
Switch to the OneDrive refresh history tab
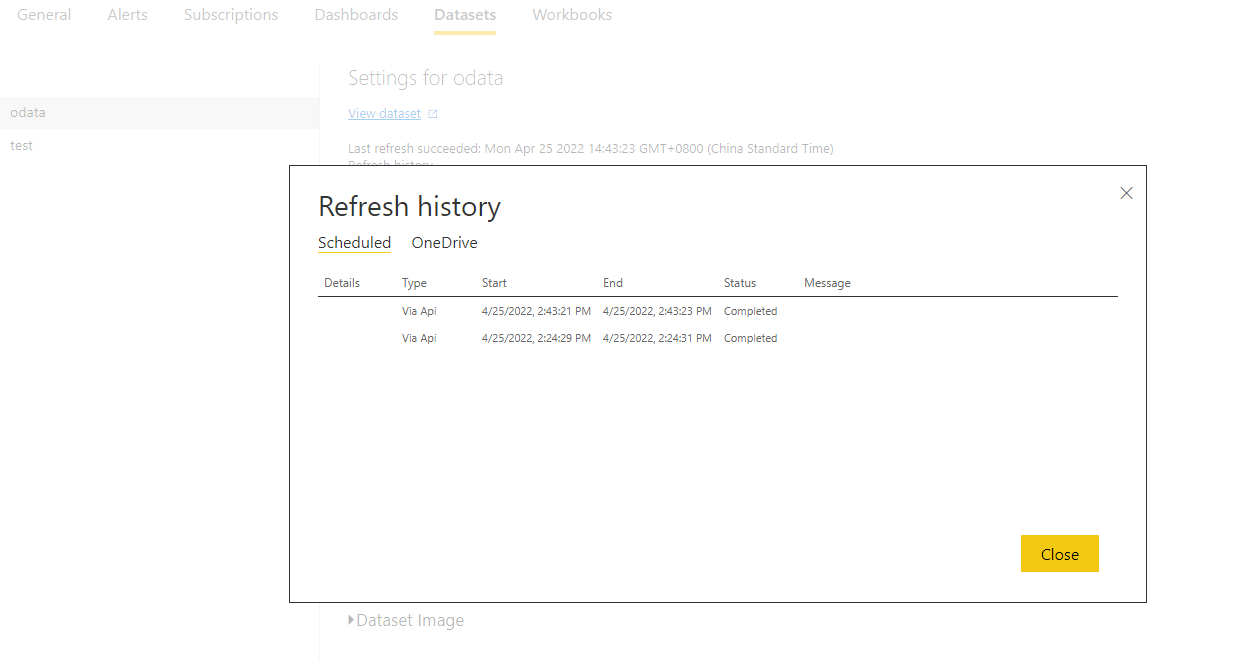[x=444, y=243]
